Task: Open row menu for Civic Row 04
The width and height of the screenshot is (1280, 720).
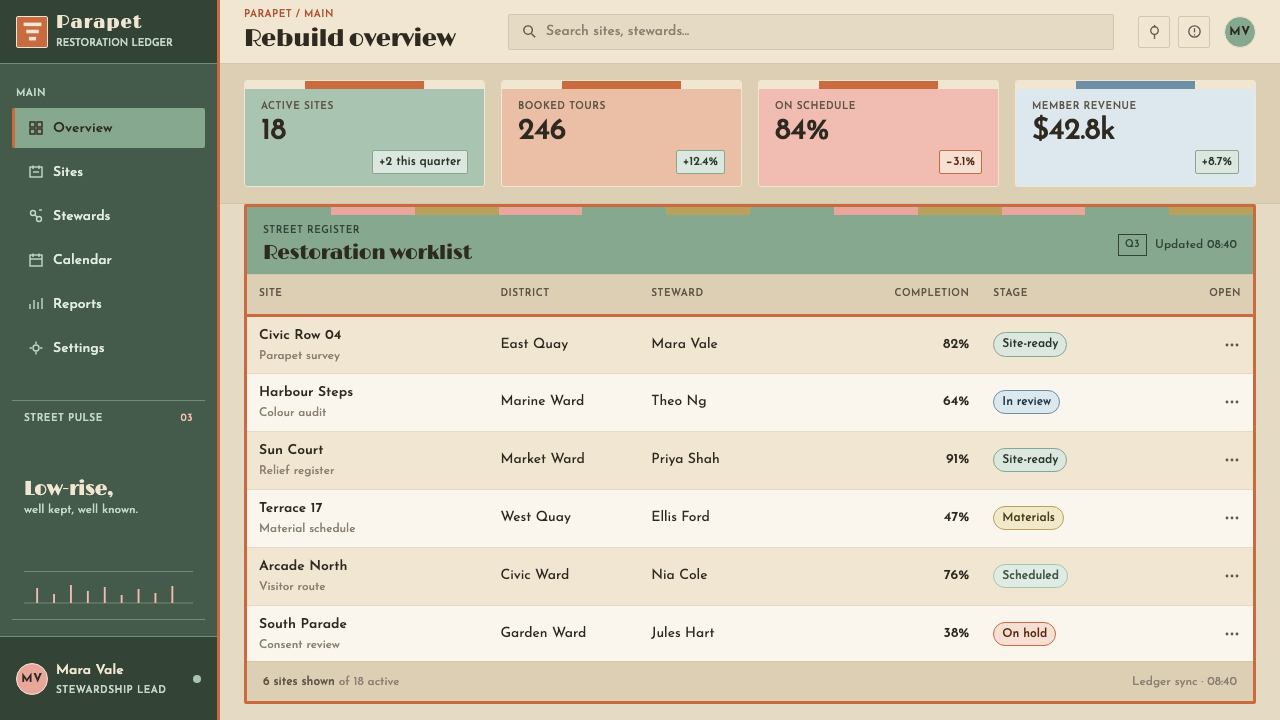Action: tap(1232, 345)
